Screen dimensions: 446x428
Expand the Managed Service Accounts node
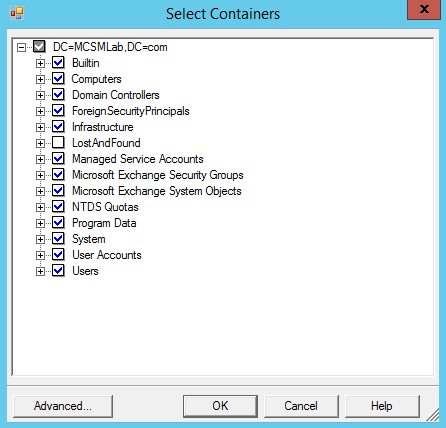point(40,159)
